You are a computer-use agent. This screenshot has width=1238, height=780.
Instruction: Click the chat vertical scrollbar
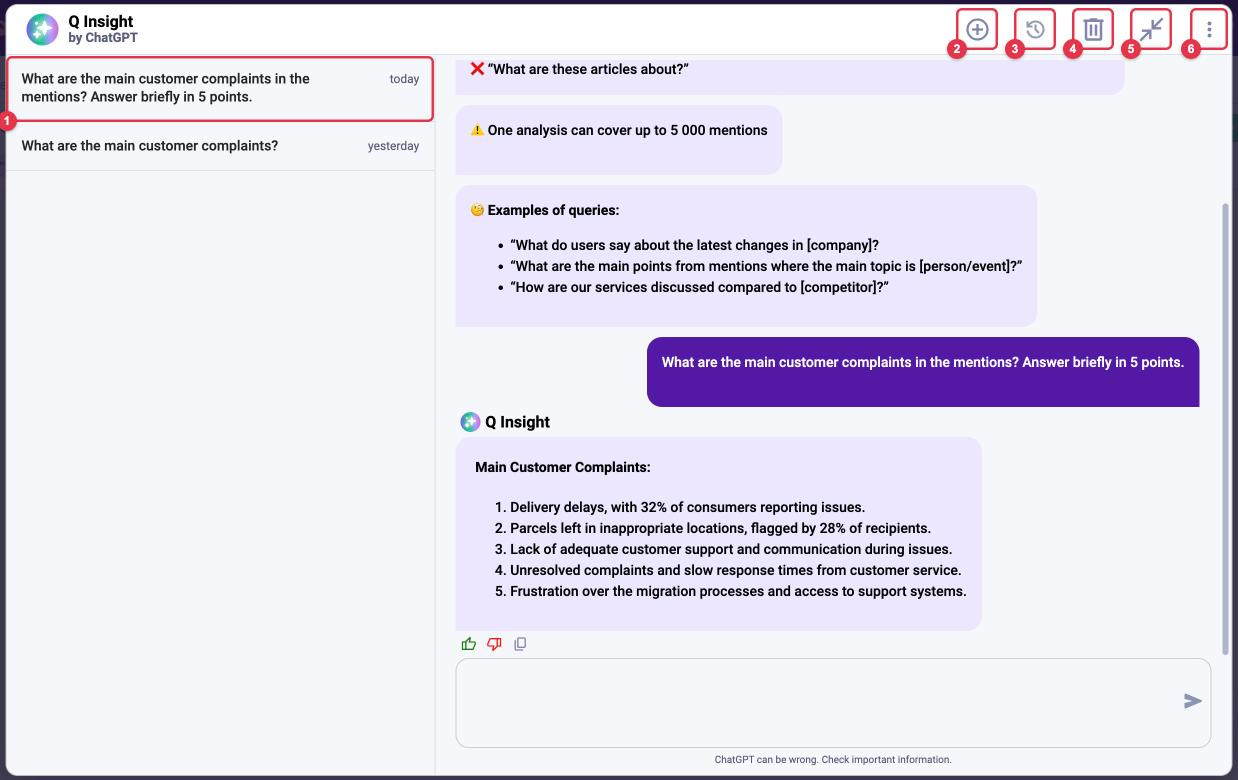[1226, 430]
